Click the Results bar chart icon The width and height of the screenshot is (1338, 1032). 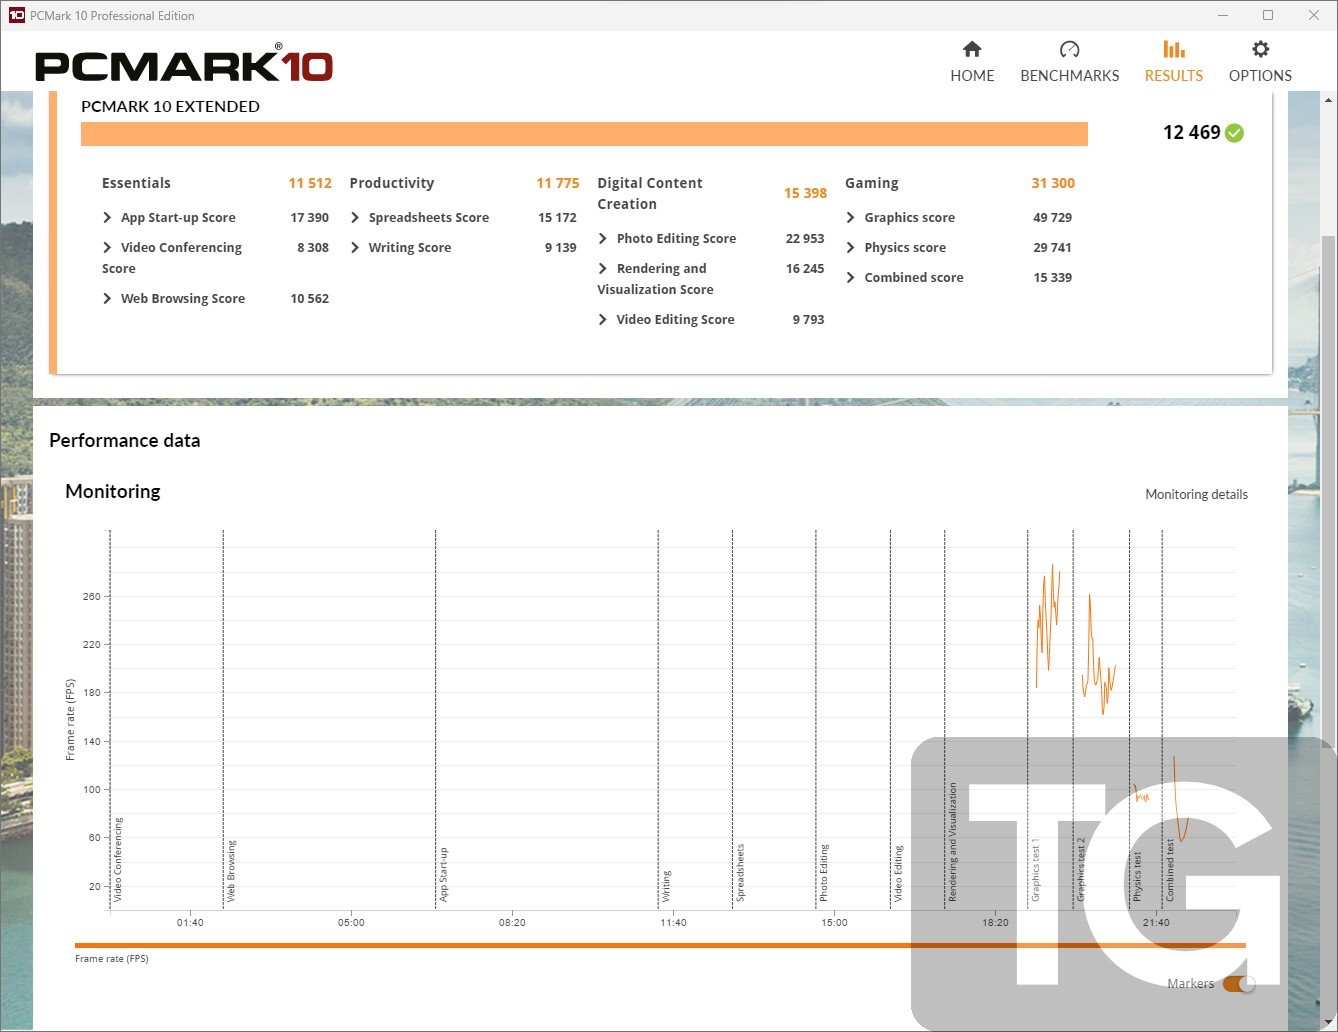[x=1174, y=49]
